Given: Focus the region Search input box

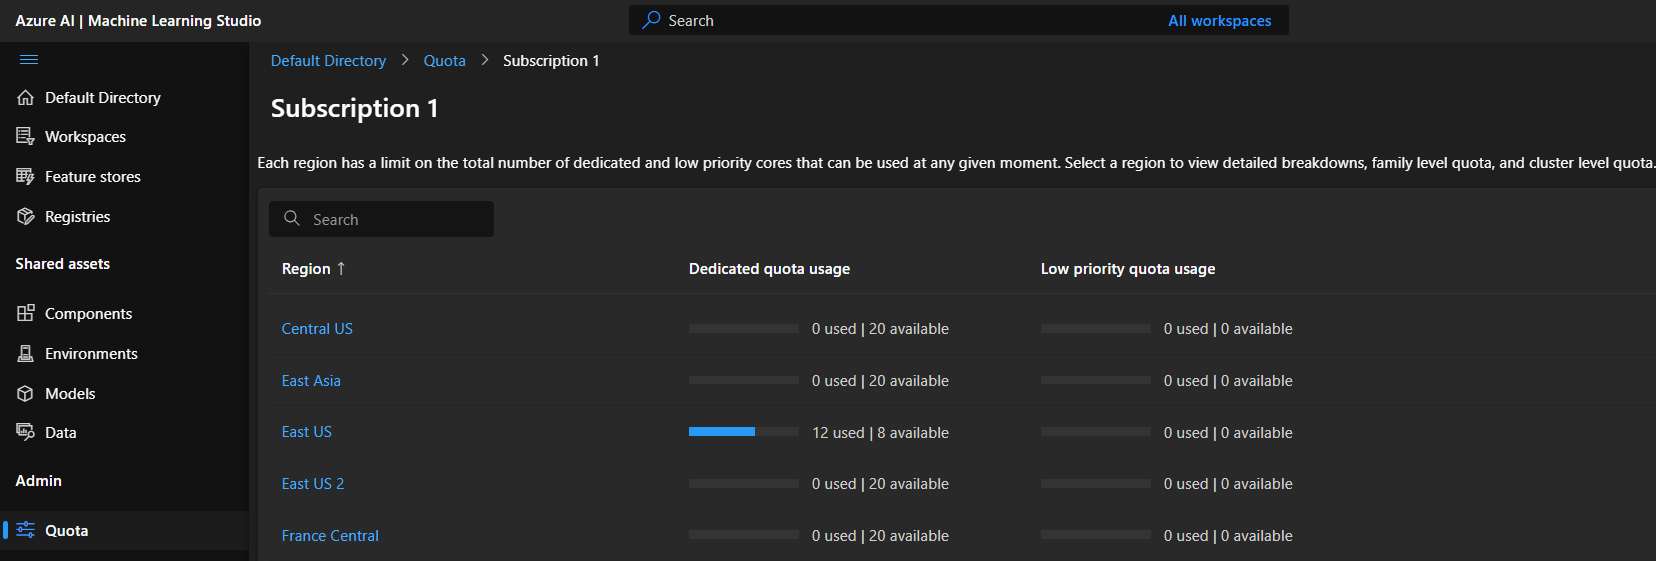Looking at the screenshot, I should [x=381, y=219].
